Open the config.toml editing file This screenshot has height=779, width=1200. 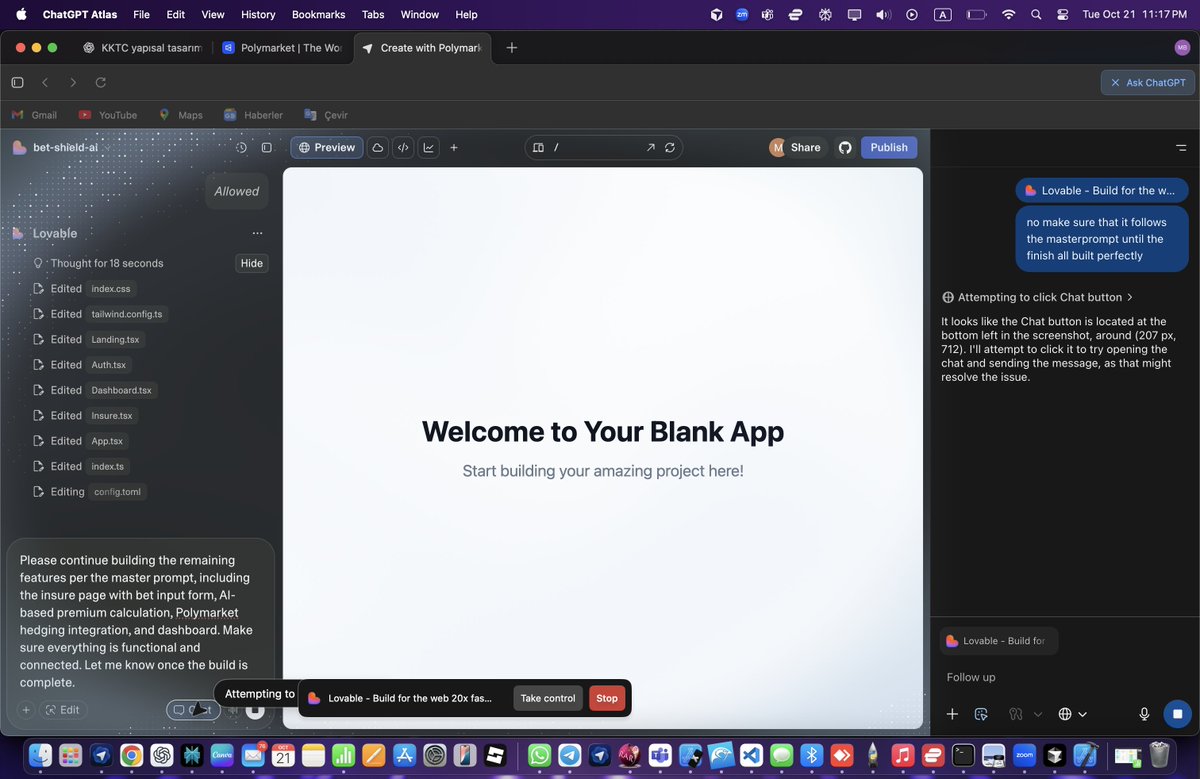[x=117, y=492]
